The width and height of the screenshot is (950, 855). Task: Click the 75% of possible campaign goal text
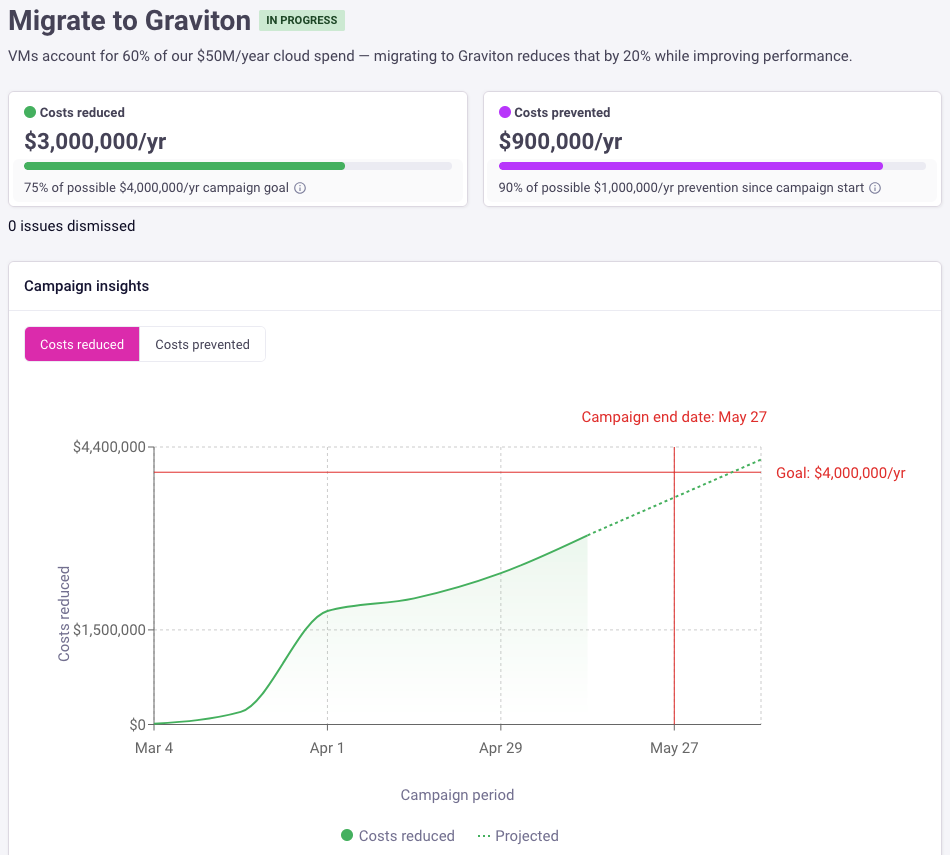tap(156, 188)
